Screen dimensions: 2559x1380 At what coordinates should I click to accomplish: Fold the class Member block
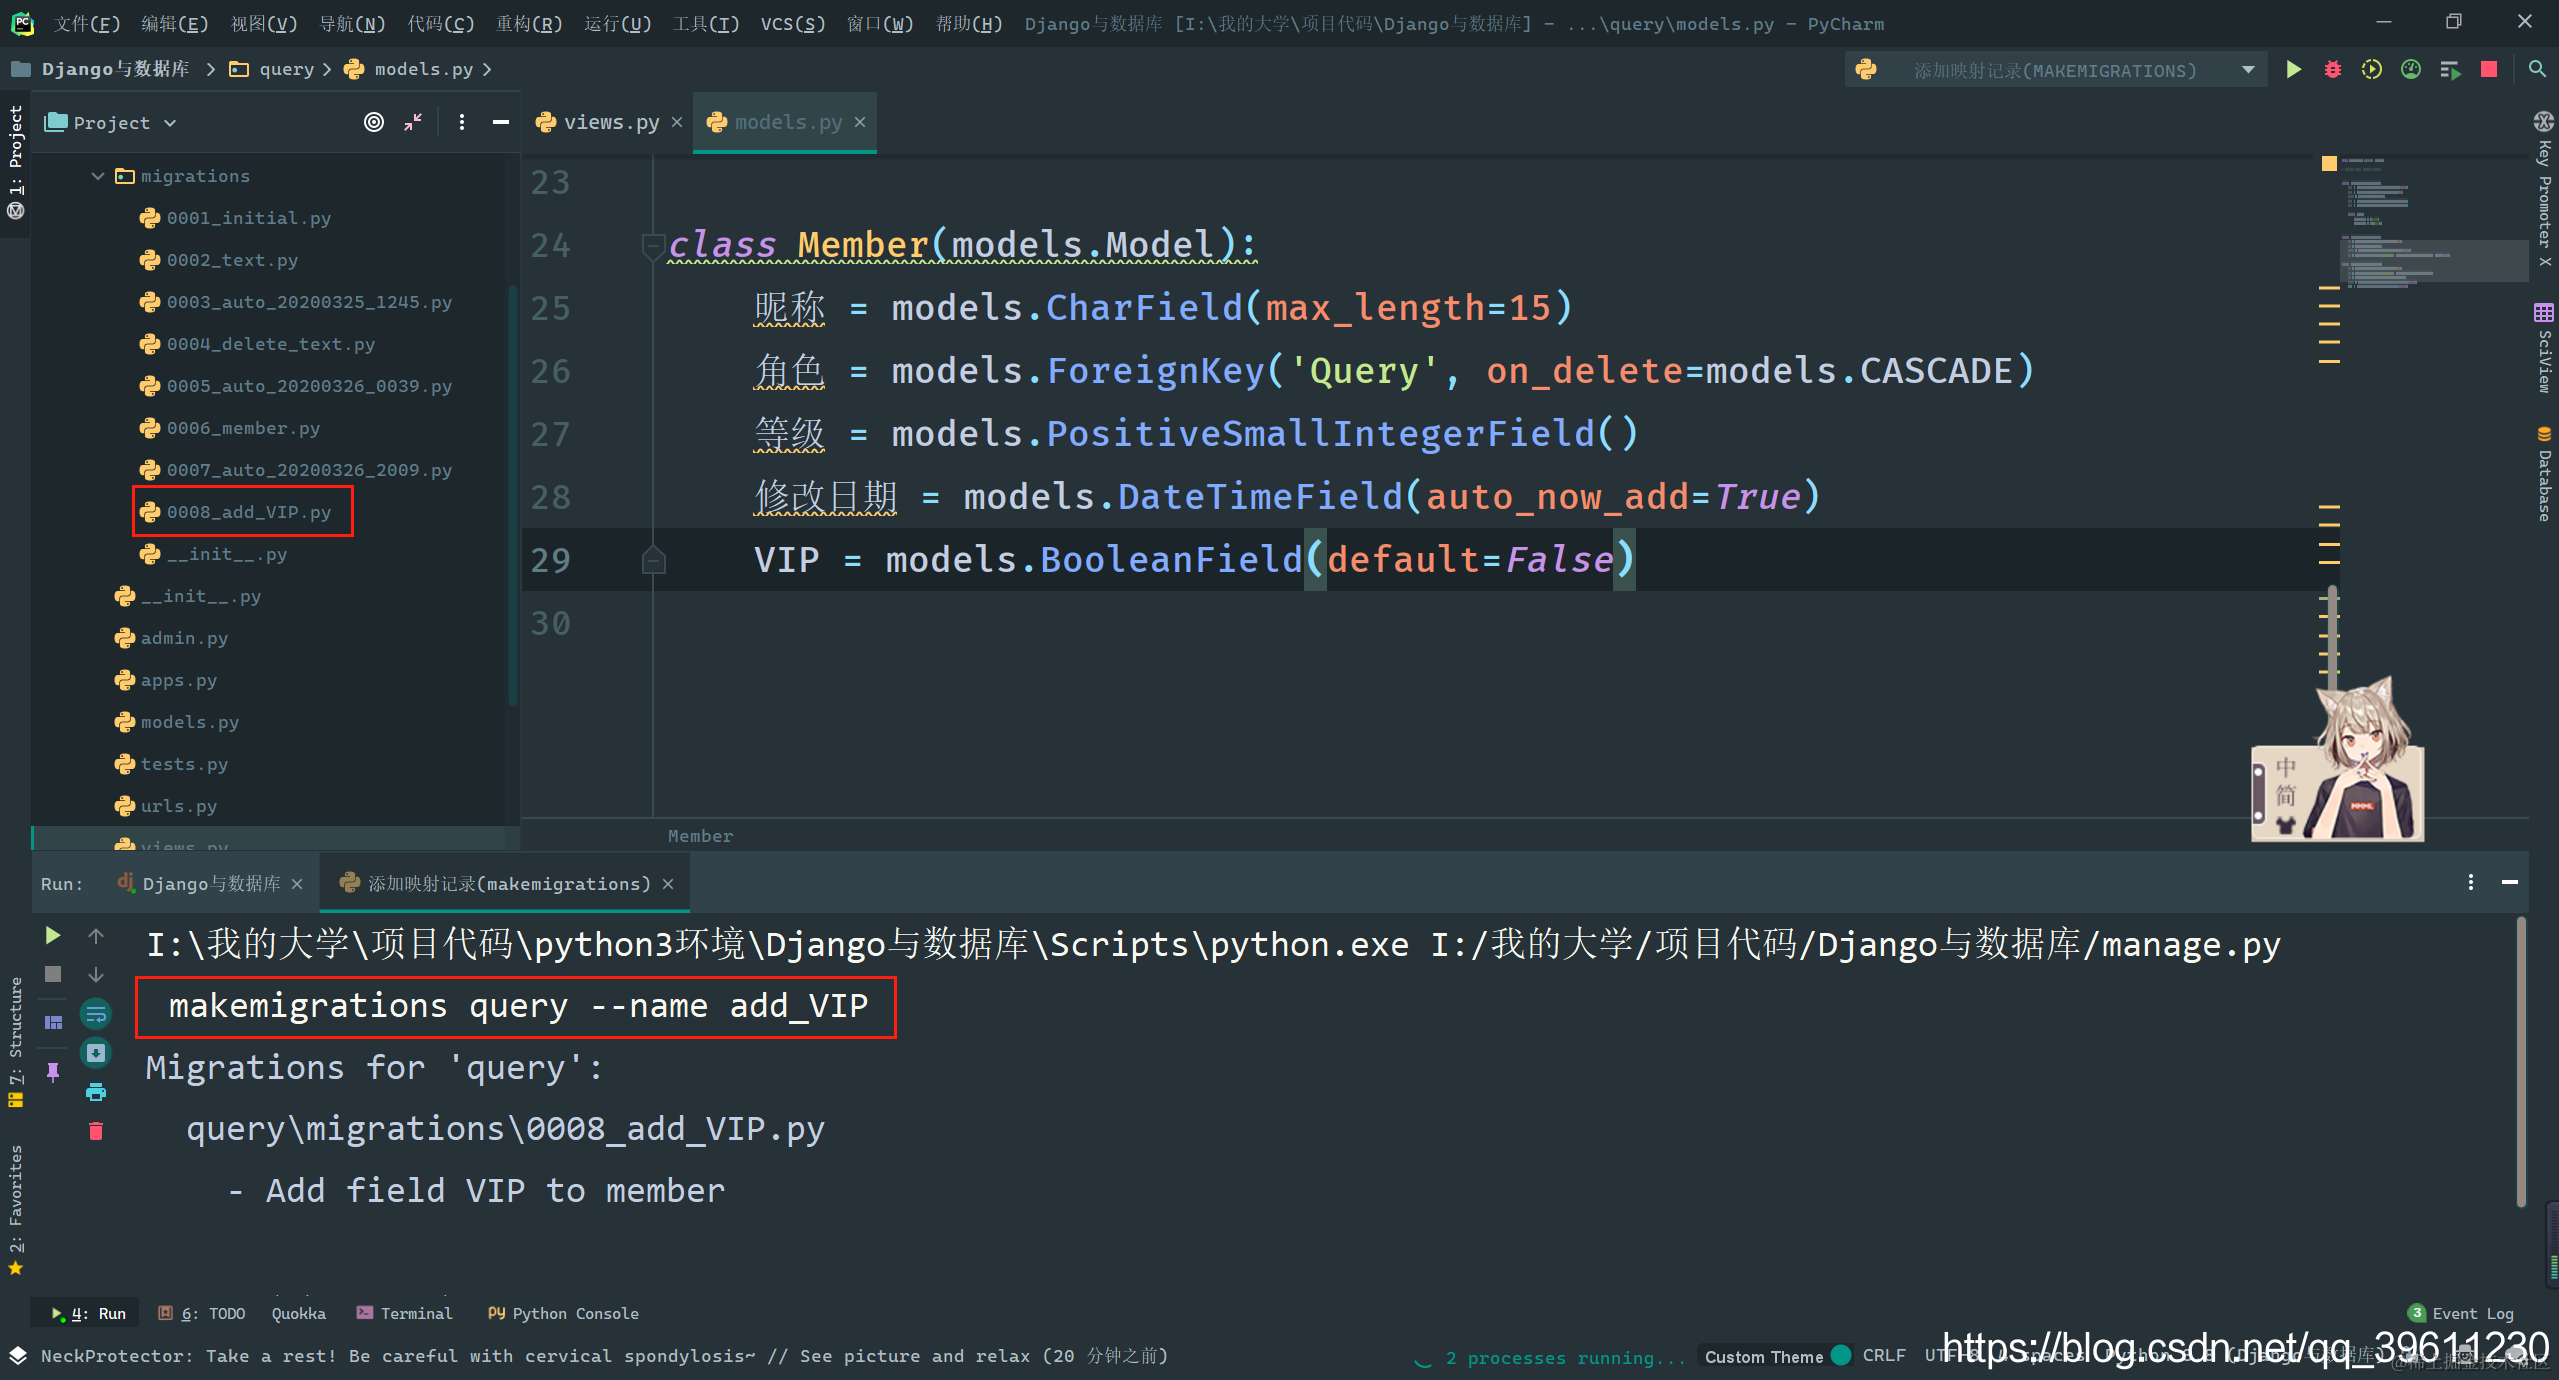653,245
